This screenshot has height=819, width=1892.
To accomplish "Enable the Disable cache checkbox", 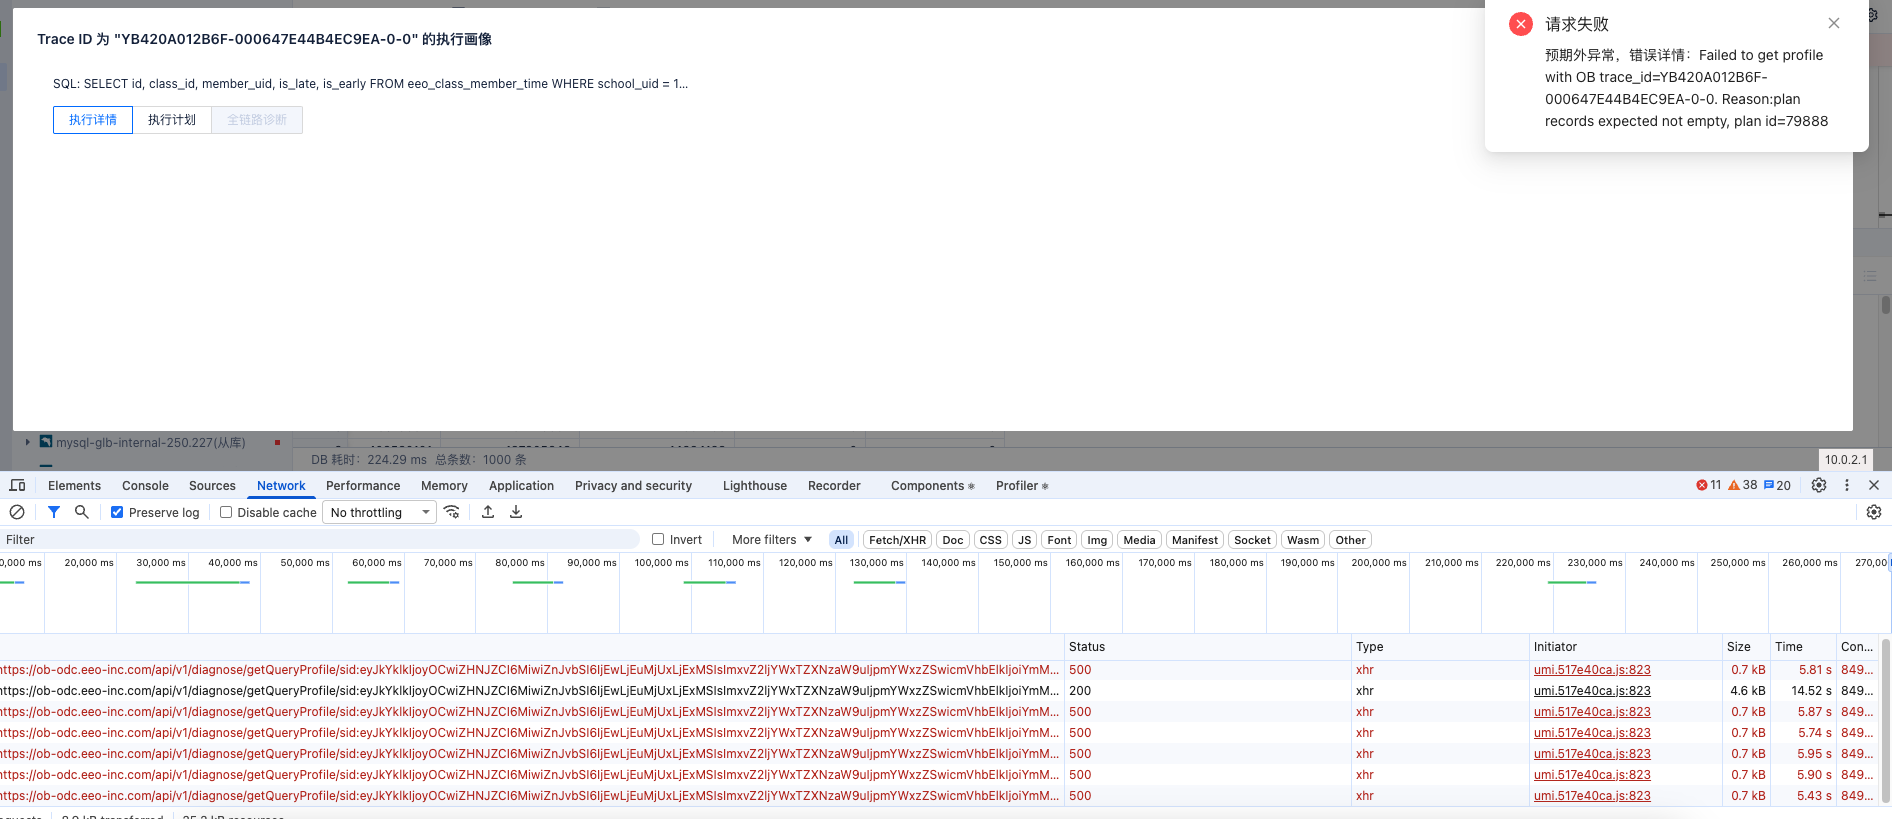I will coord(226,512).
